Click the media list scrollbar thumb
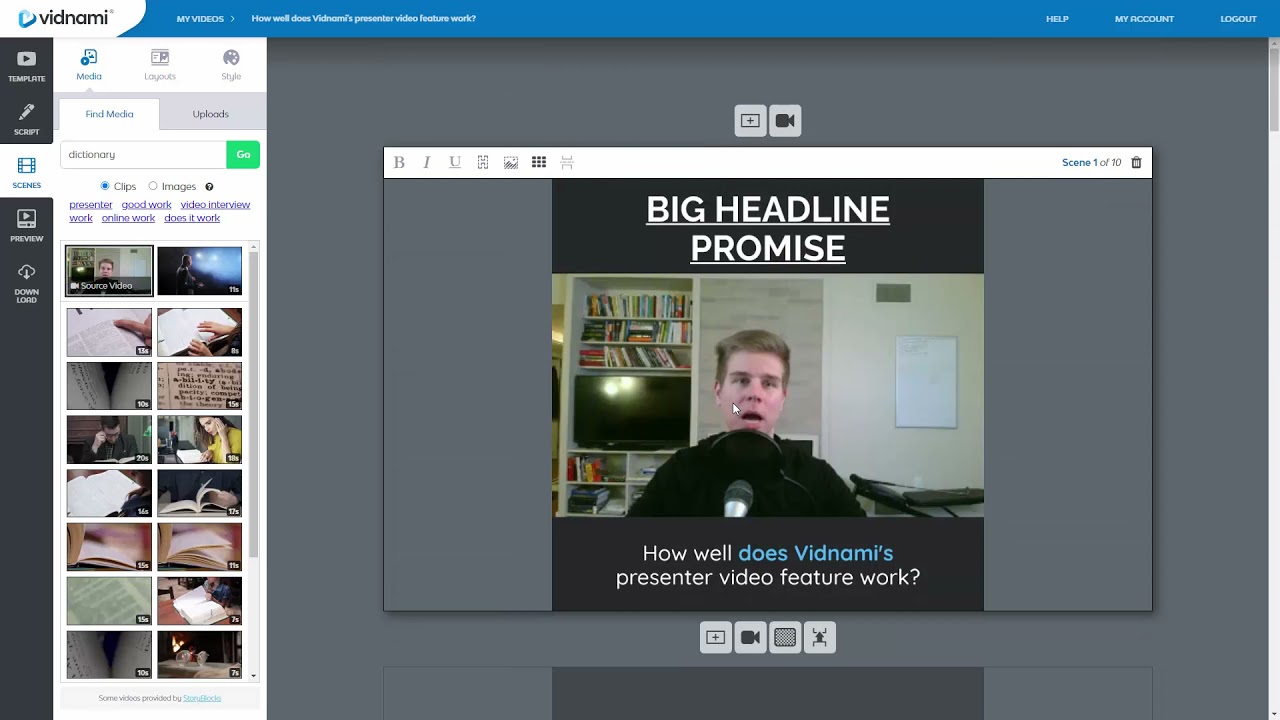Image resolution: width=1280 pixels, height=720 pixels. tap(253, 405)
